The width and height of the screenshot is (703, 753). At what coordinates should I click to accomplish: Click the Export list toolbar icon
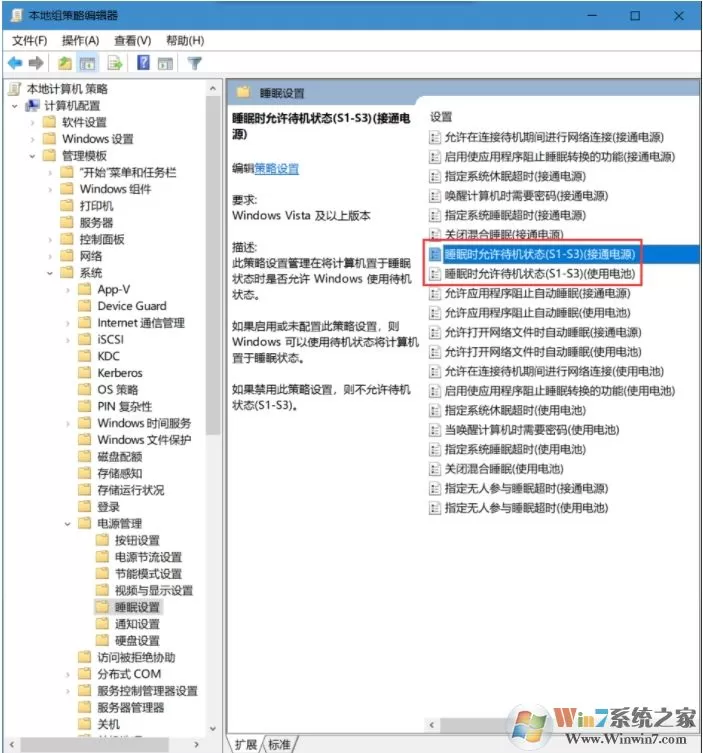(115, 63)
